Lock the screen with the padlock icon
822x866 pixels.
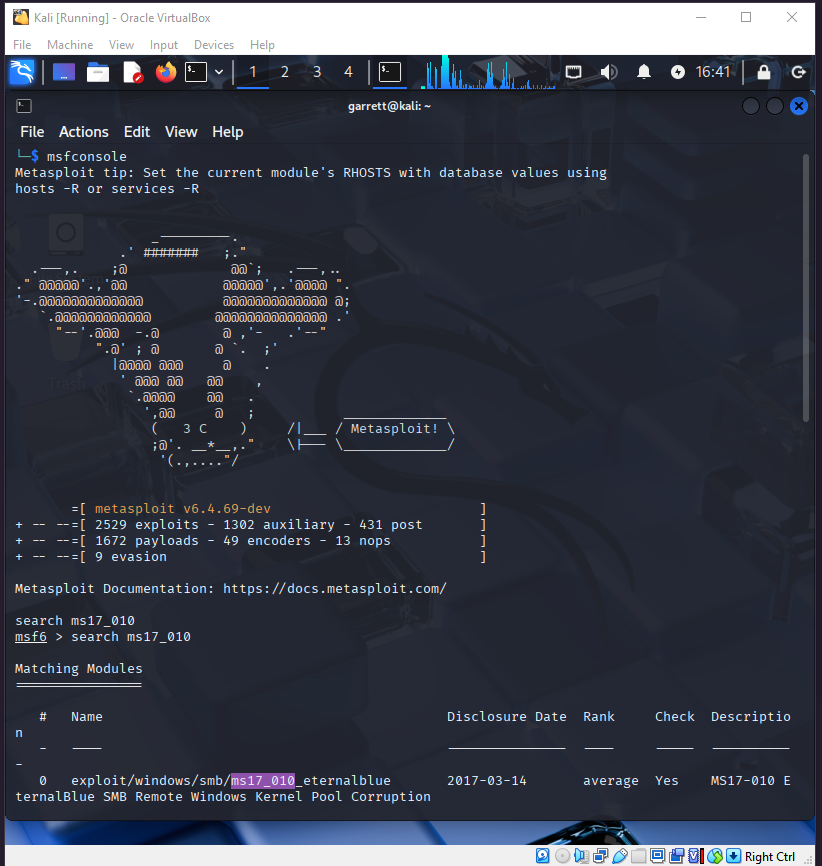(764, 72)
